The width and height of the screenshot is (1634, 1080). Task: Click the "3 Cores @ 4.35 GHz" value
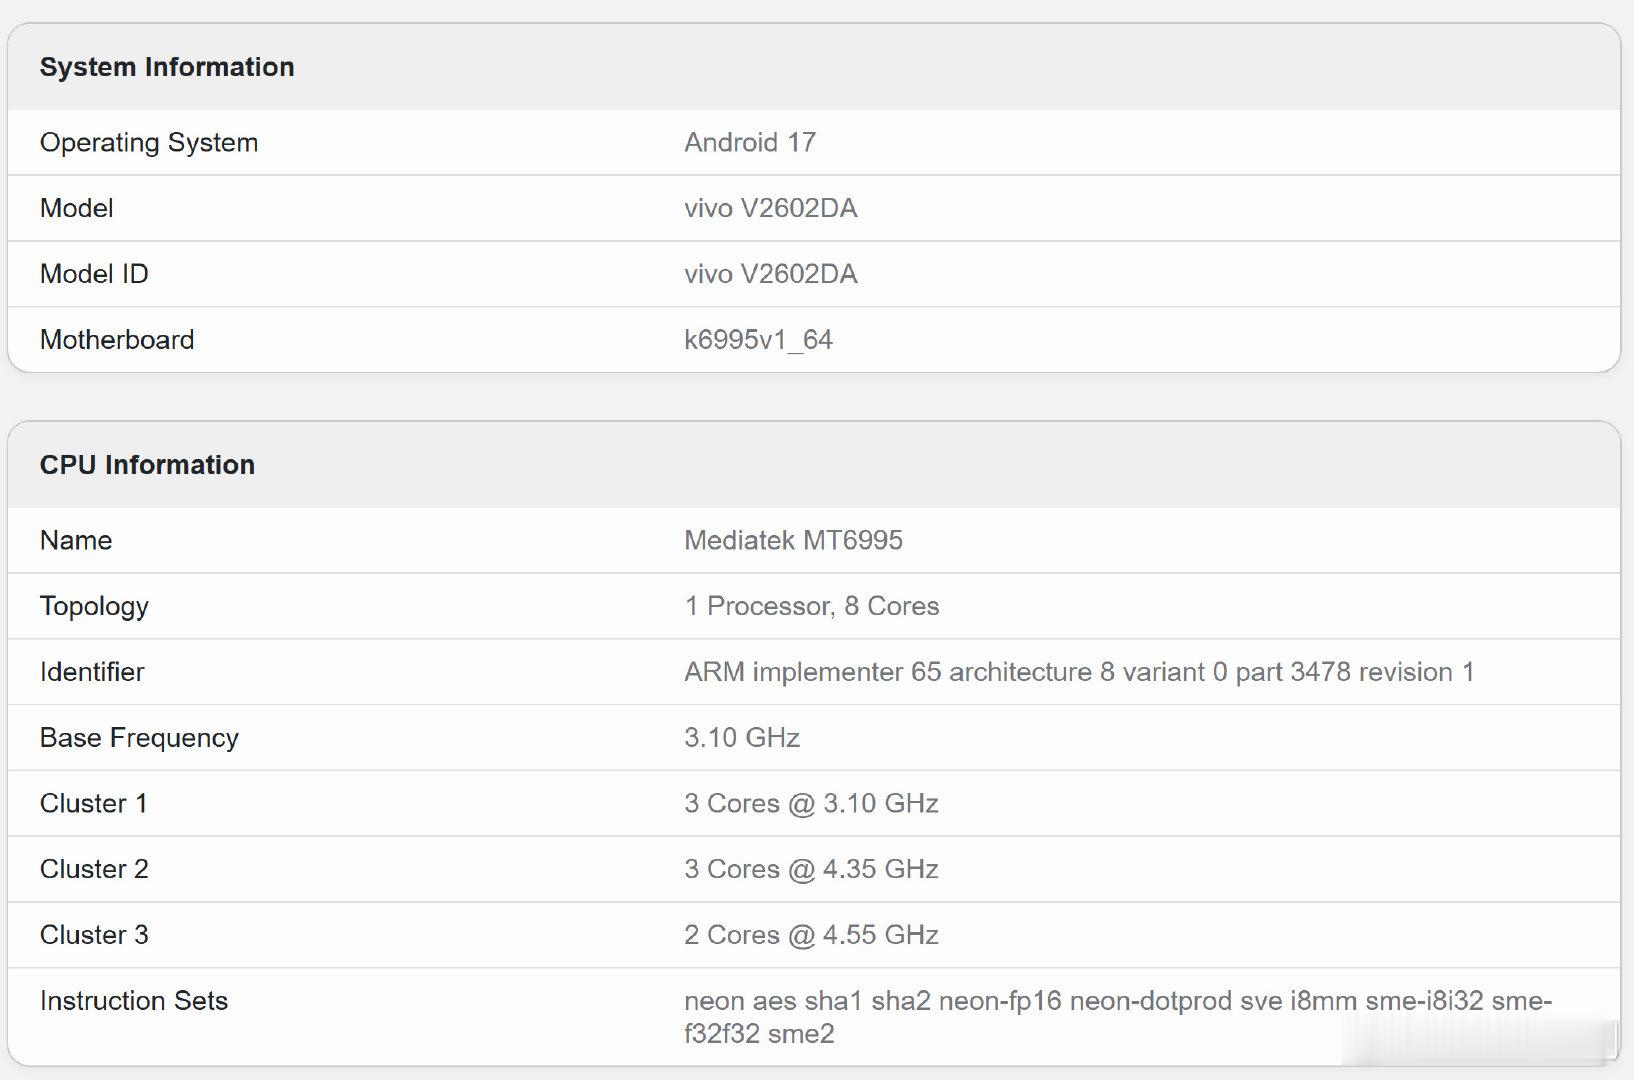pyautogui.click(x=811, y=870)
